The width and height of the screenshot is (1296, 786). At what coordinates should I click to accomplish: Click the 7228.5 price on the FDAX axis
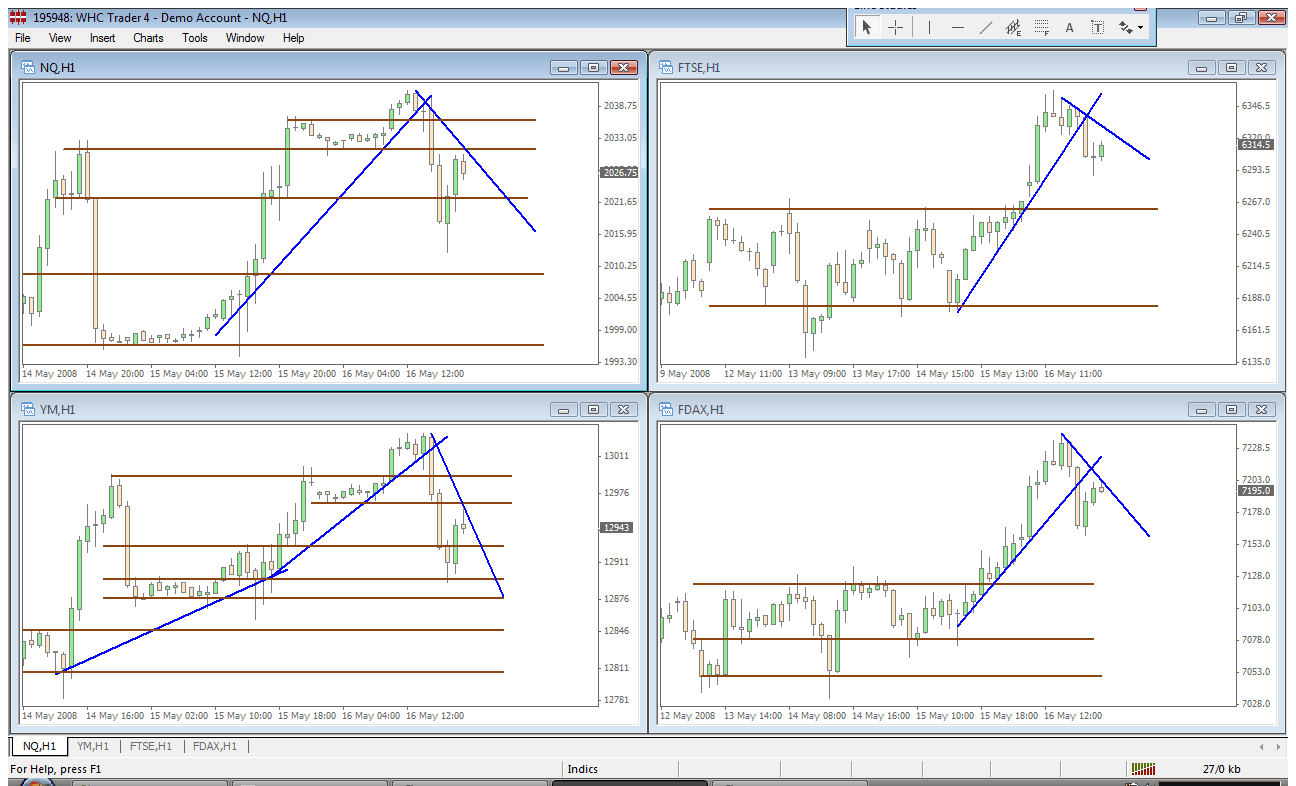(1256, 448)
